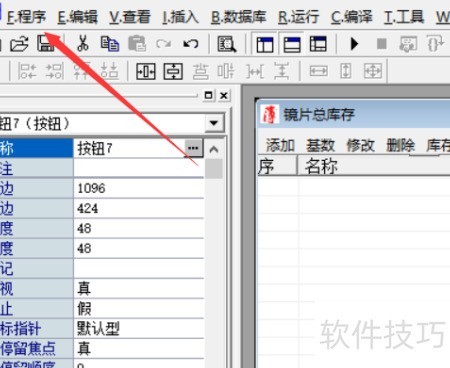Copy using the duplicate pages icon
Screen dimensions: 450x368
click(110, 44)
